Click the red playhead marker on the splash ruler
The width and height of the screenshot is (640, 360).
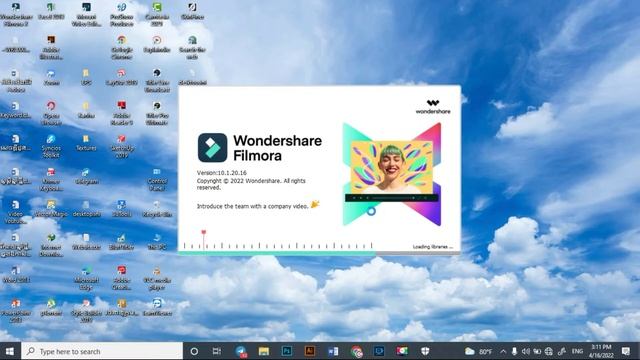pyautogui.click(x=203, y=233)
